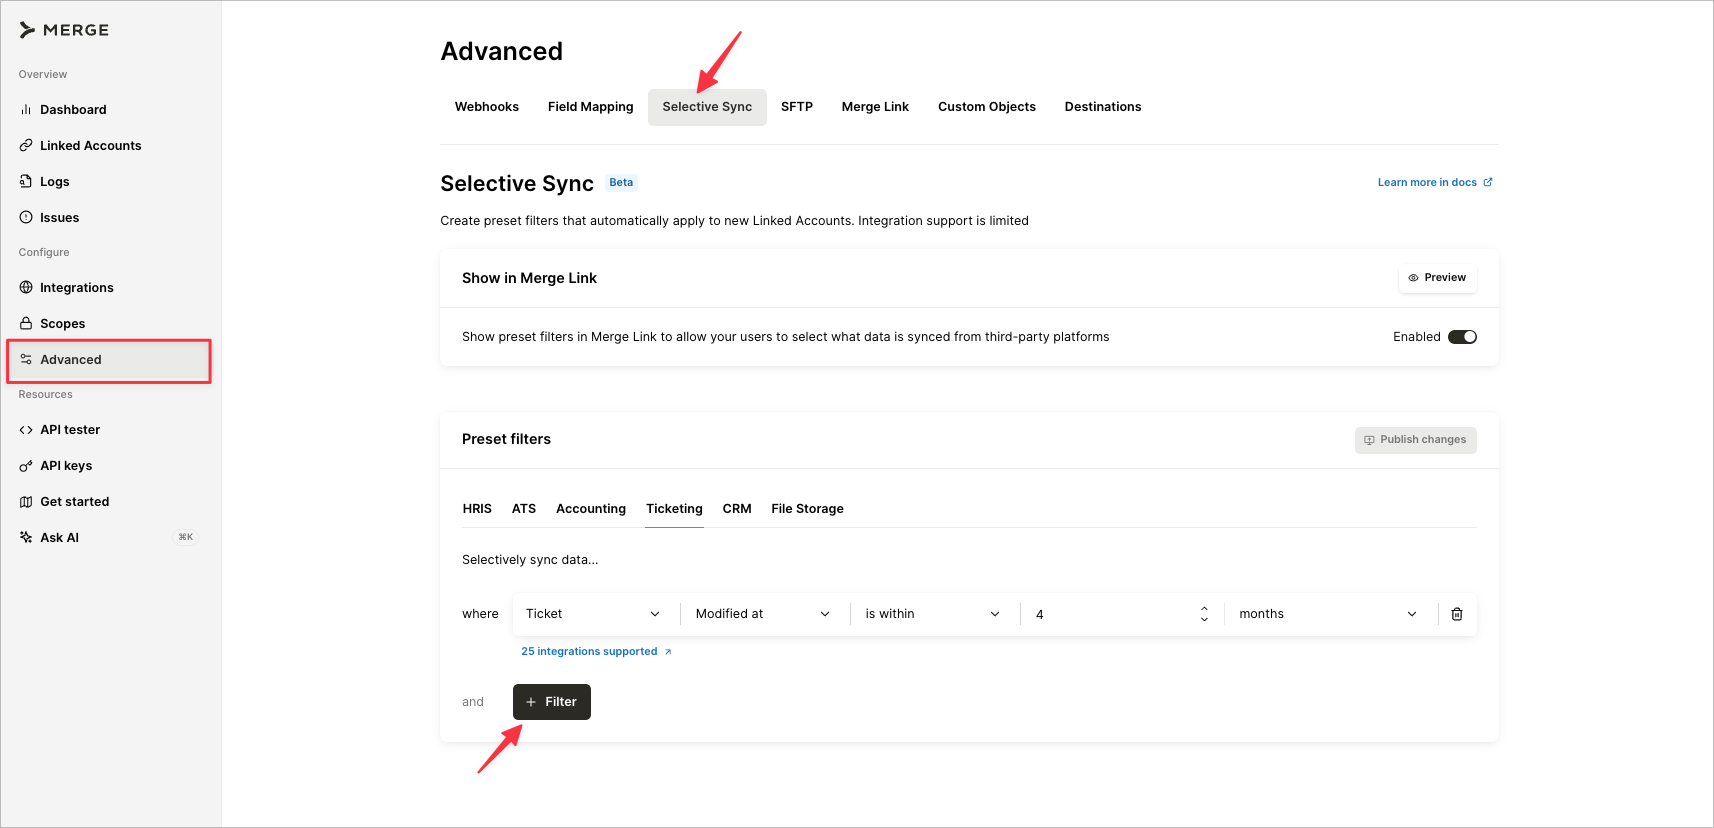Click the Merge logo
Screen dimensions: 1714x828
click(x=64, y=30)
